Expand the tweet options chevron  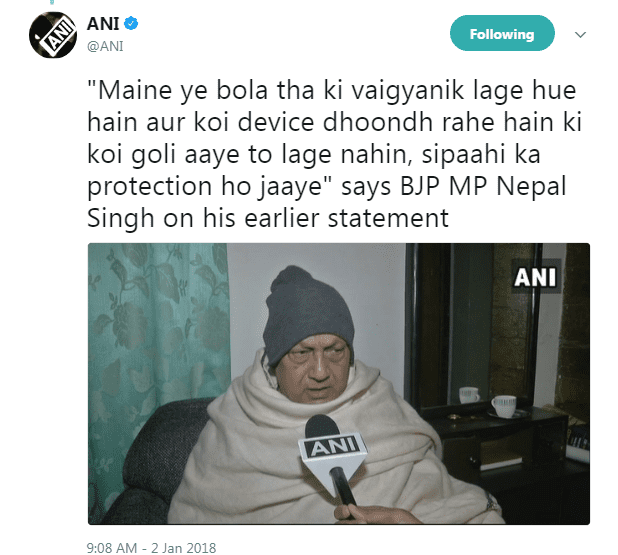point(580,35)
